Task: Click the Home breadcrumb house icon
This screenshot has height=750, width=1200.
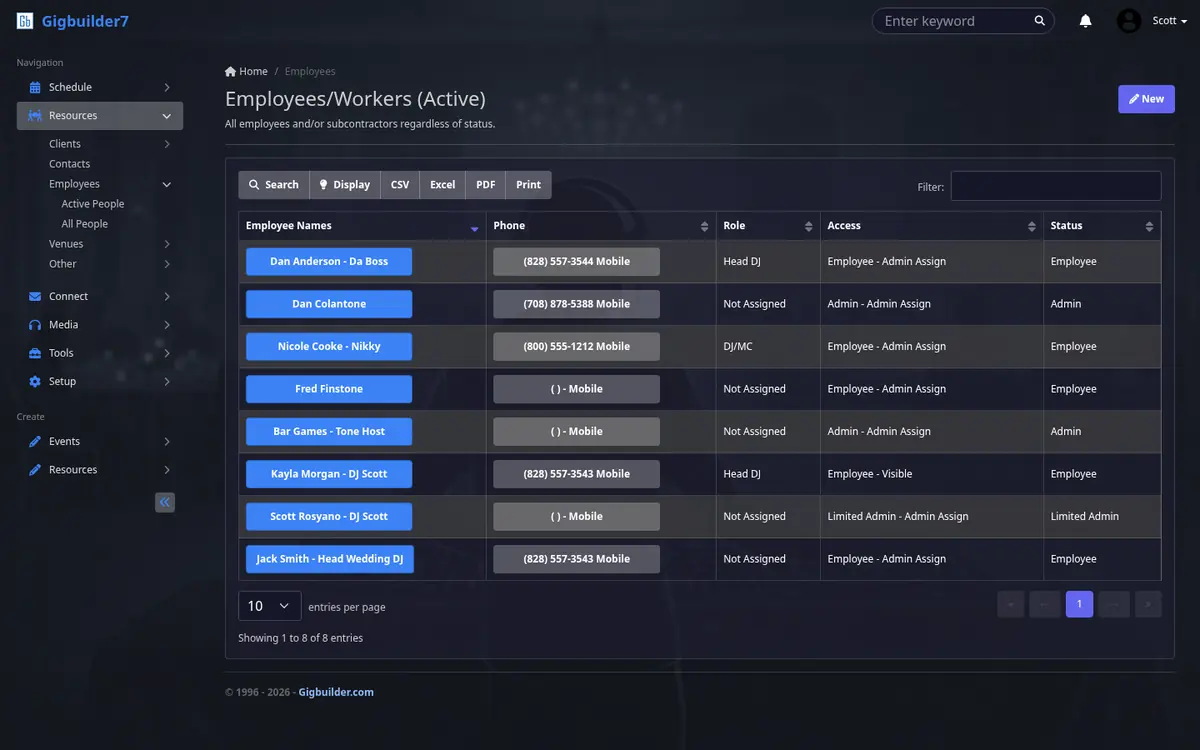Action: click(x=231, y=71)
